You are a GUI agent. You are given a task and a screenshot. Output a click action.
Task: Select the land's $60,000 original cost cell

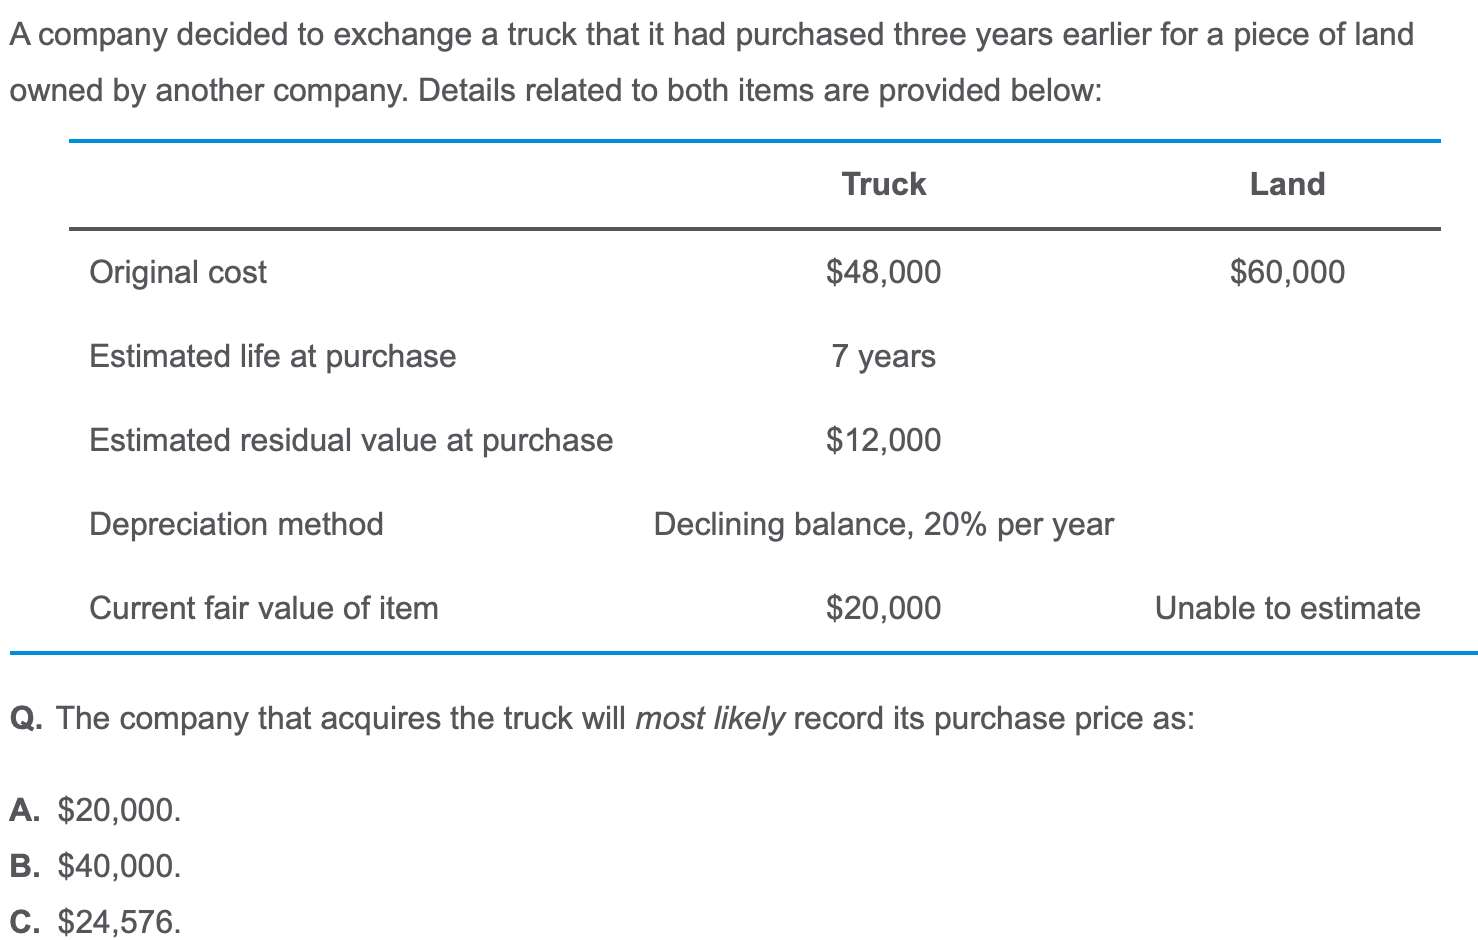[1287, 272]
